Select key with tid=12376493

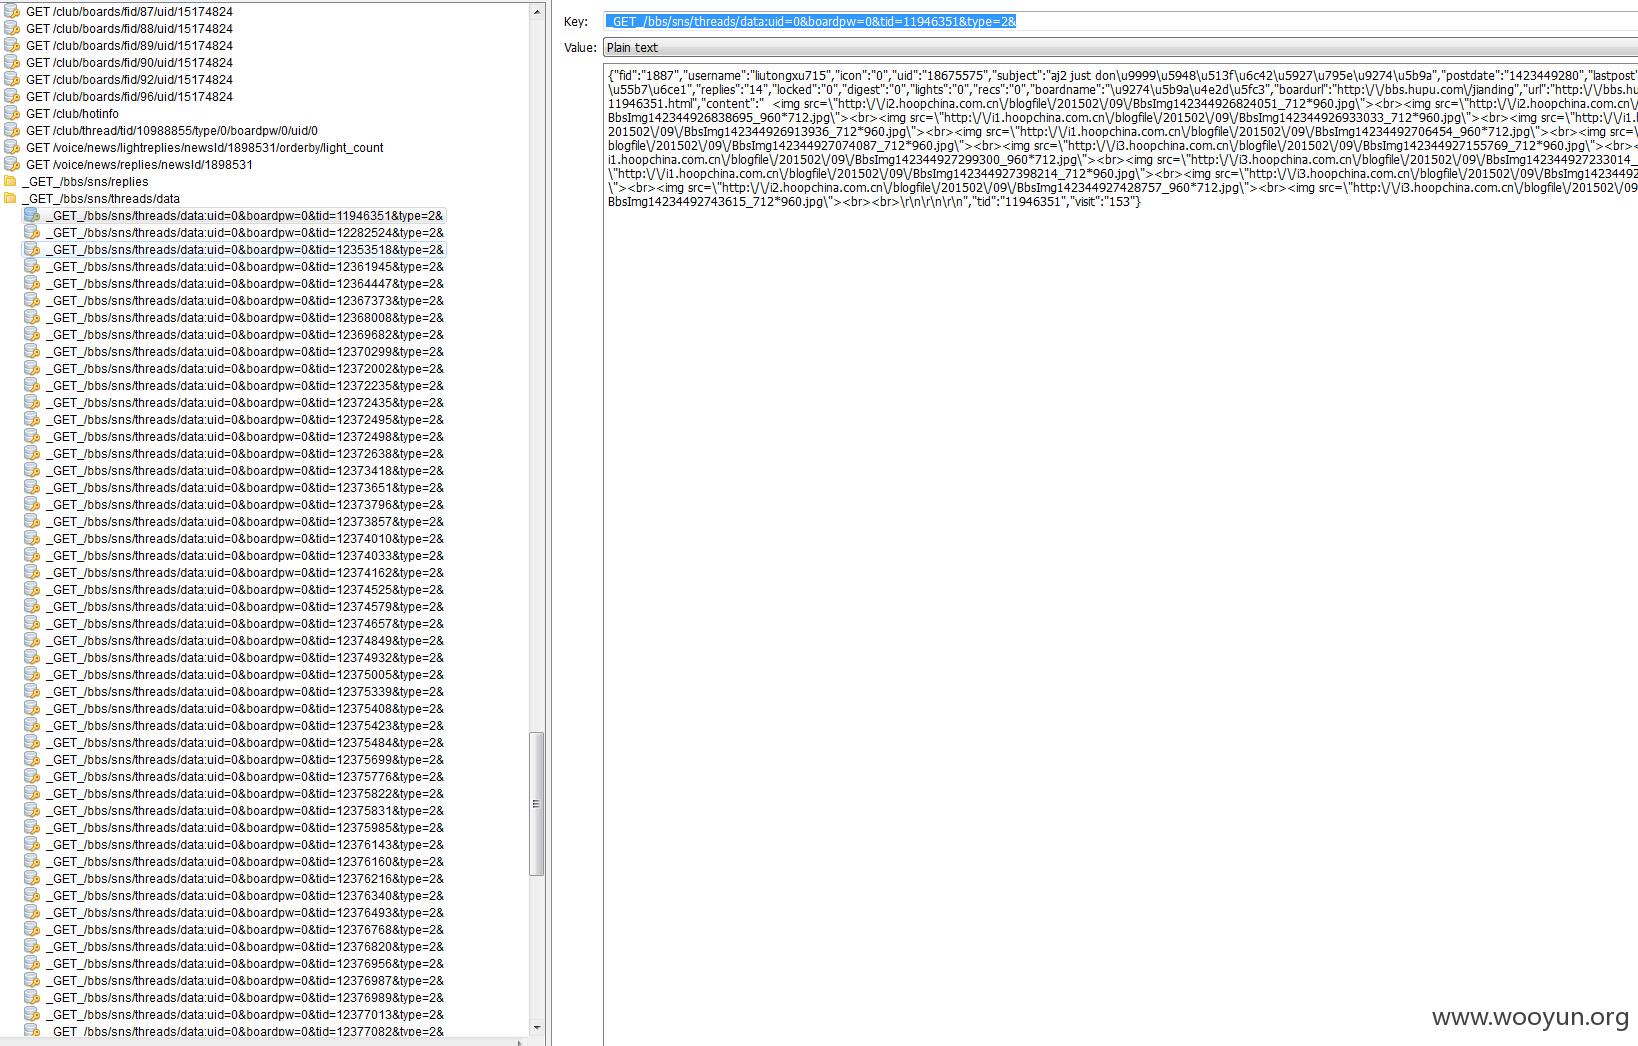point(245,912)
